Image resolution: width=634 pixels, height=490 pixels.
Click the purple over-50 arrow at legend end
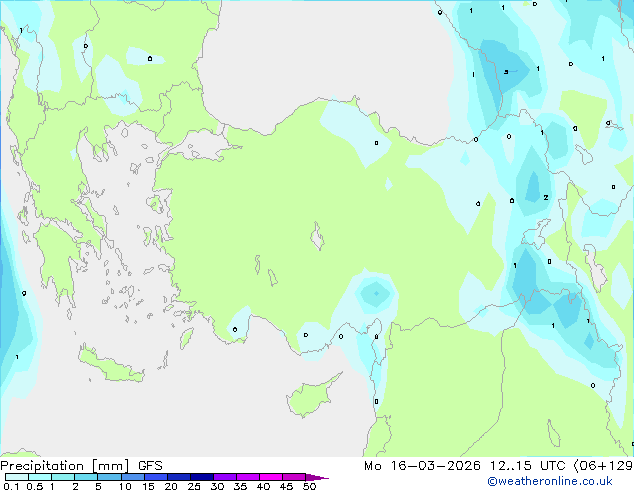(317, 477)
